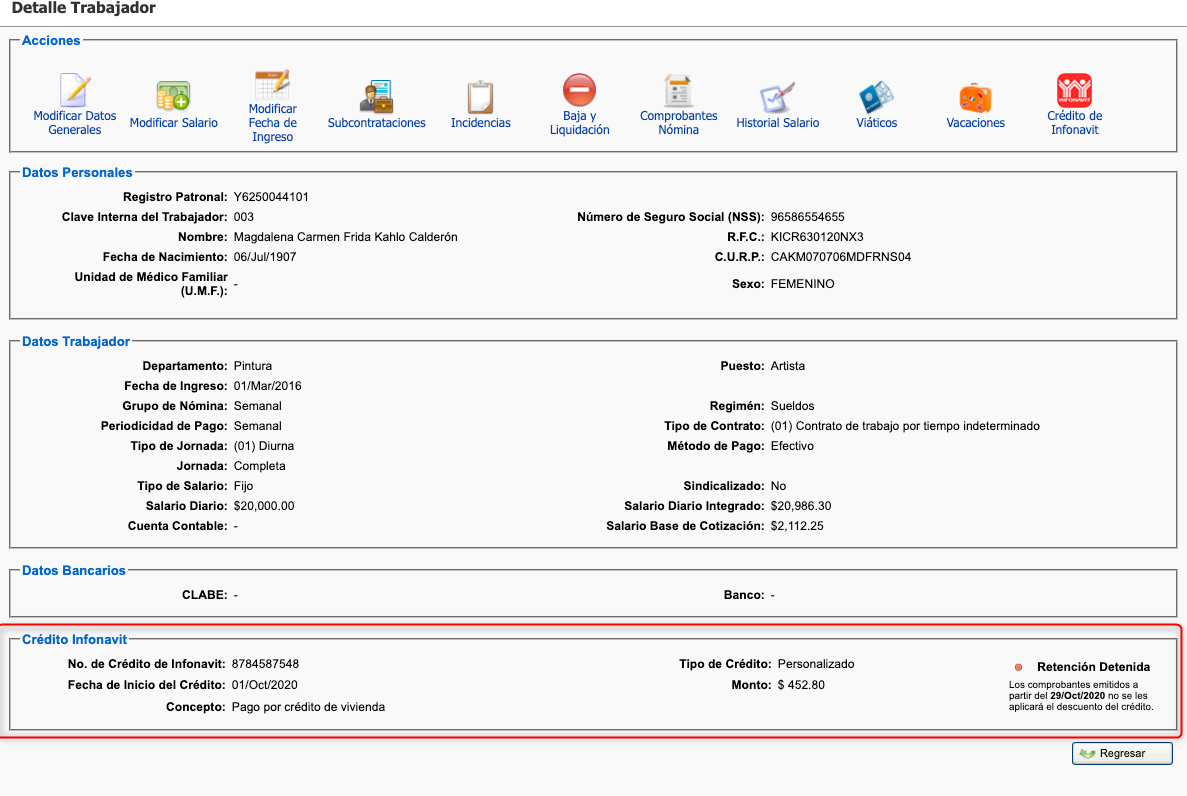Click the red Retención Detenida status dot
Image resolution: width=1187 pixels, height=796 pixels.
1018,667
